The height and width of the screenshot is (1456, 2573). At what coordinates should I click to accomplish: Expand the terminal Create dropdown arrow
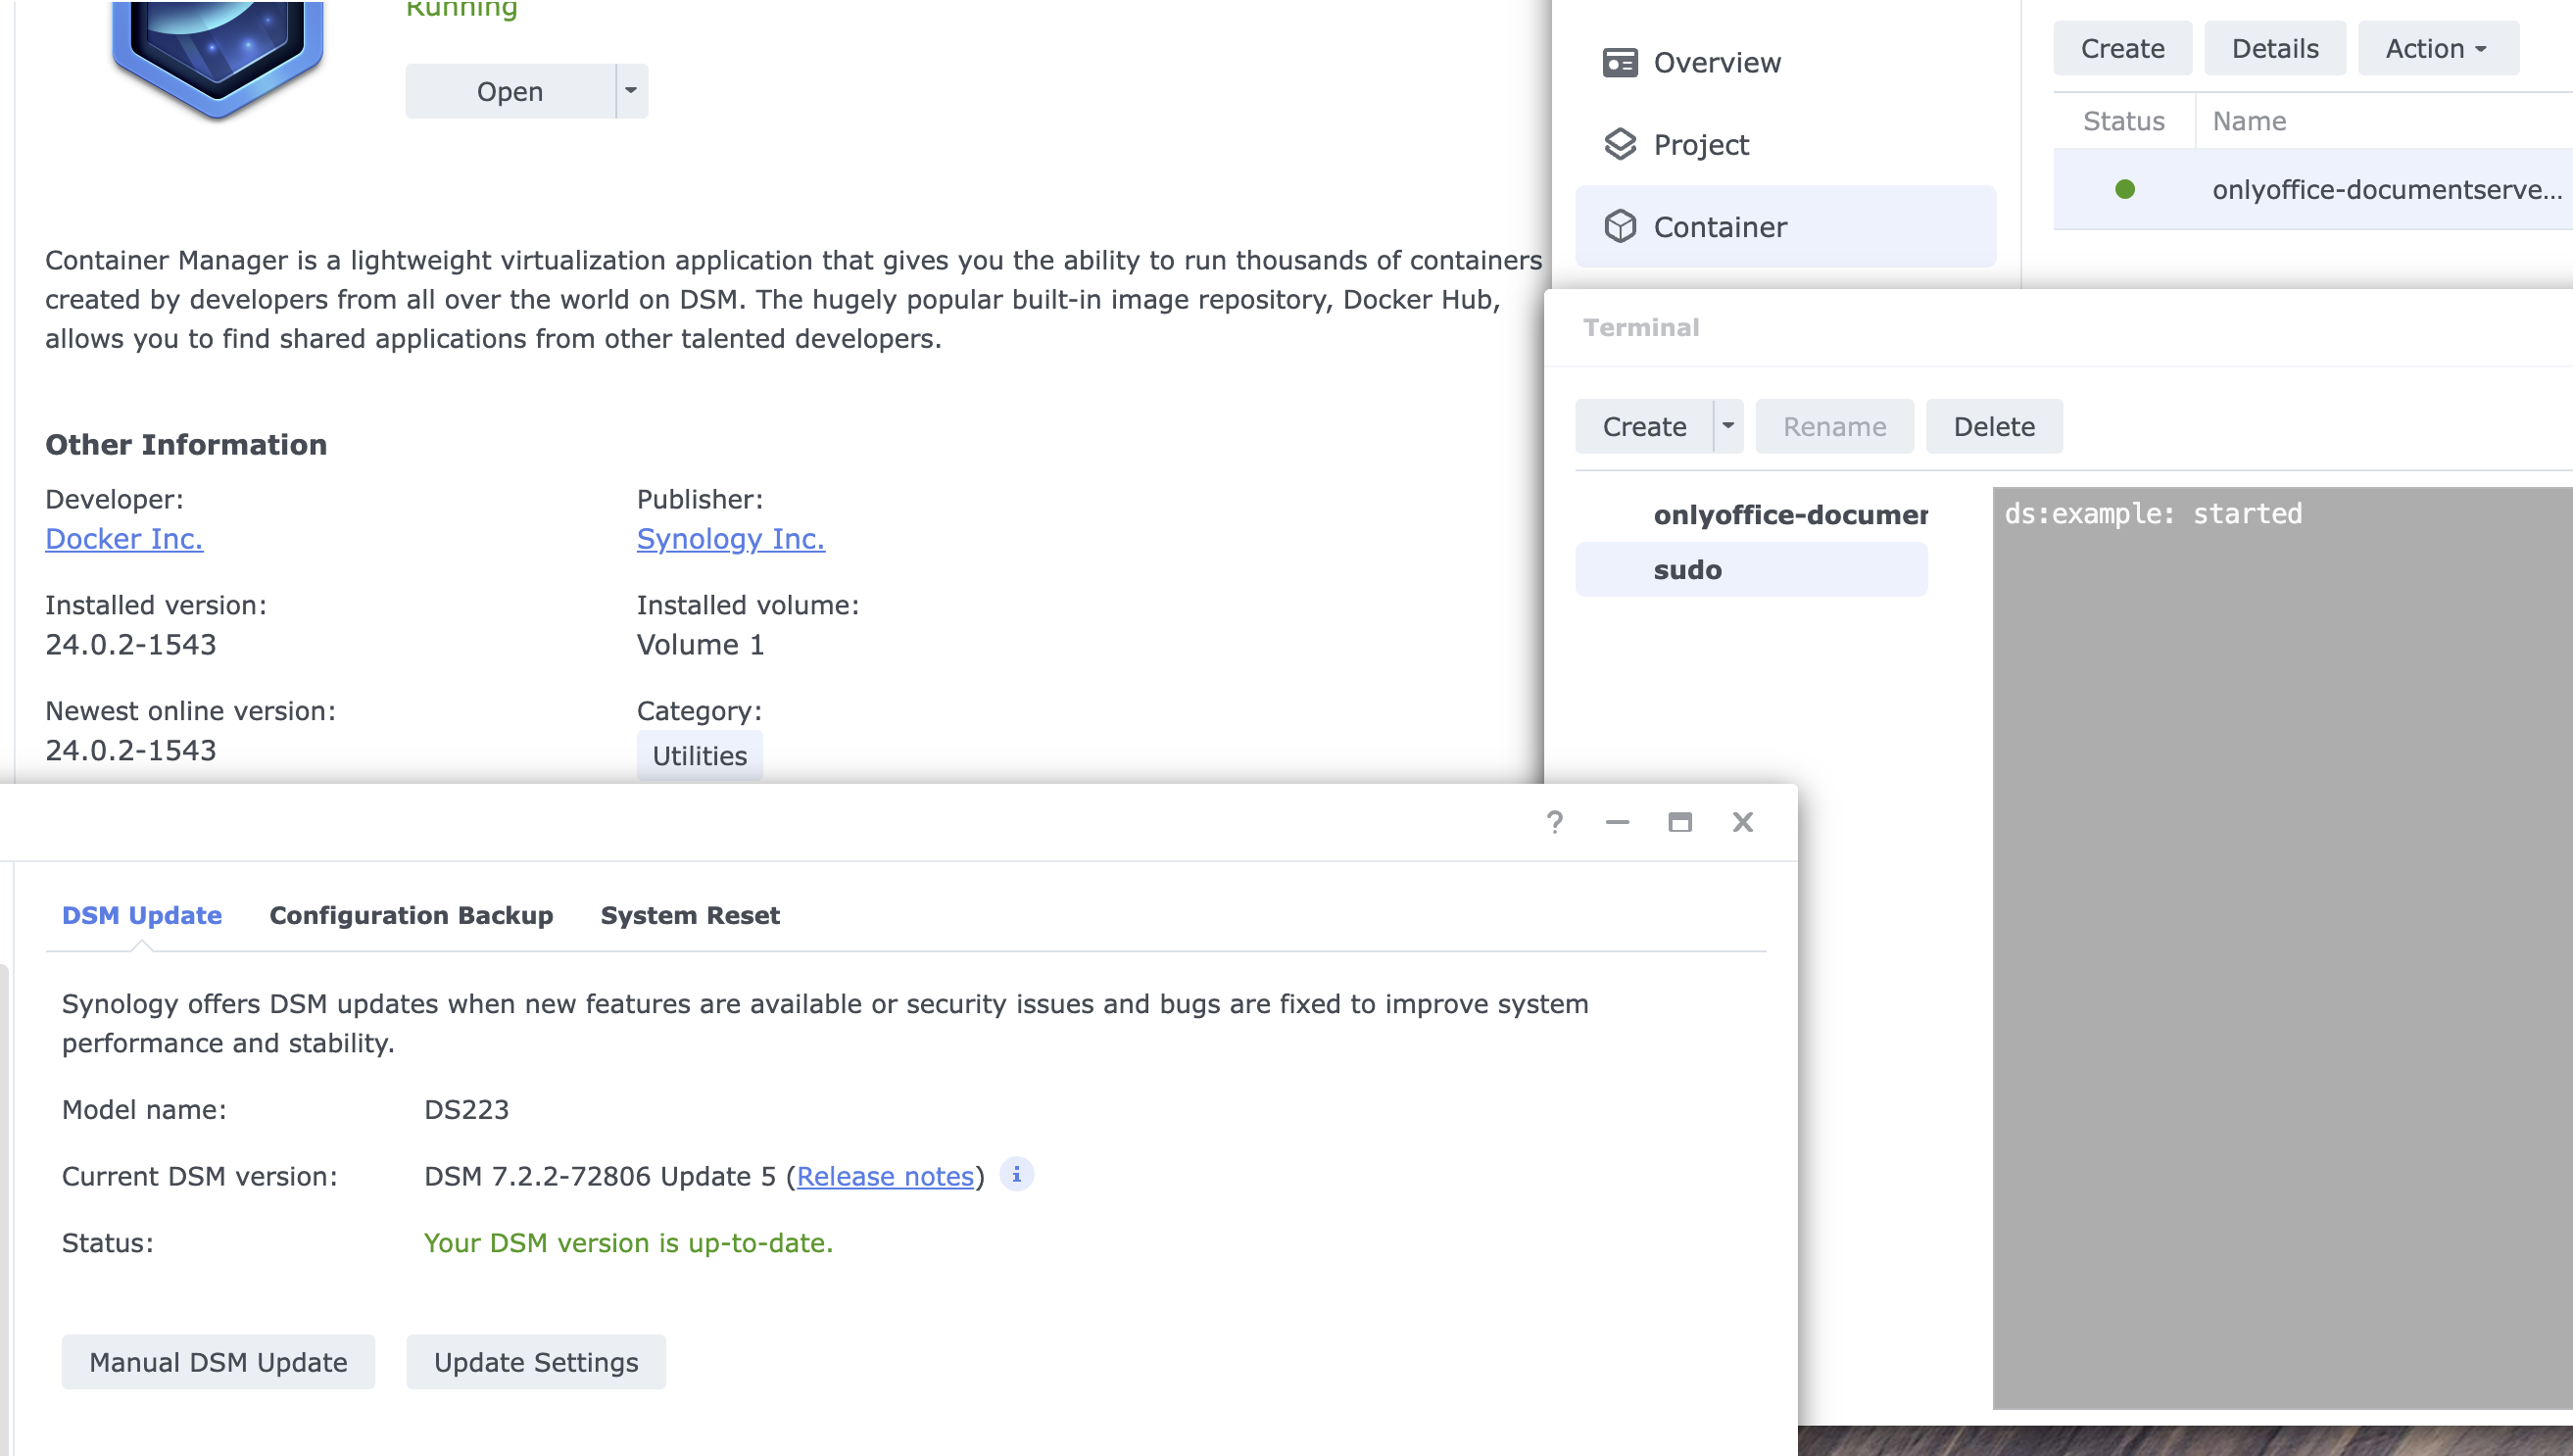click(x=1727, y=426)
